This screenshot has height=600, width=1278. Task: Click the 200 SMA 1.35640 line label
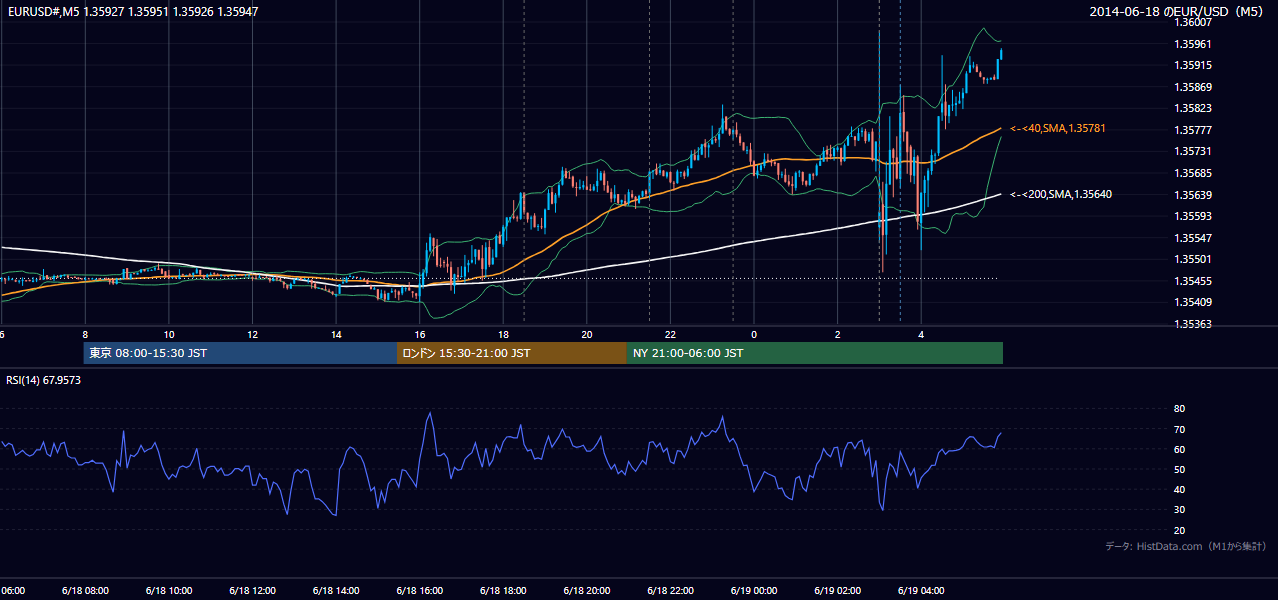coord(1060,194)
